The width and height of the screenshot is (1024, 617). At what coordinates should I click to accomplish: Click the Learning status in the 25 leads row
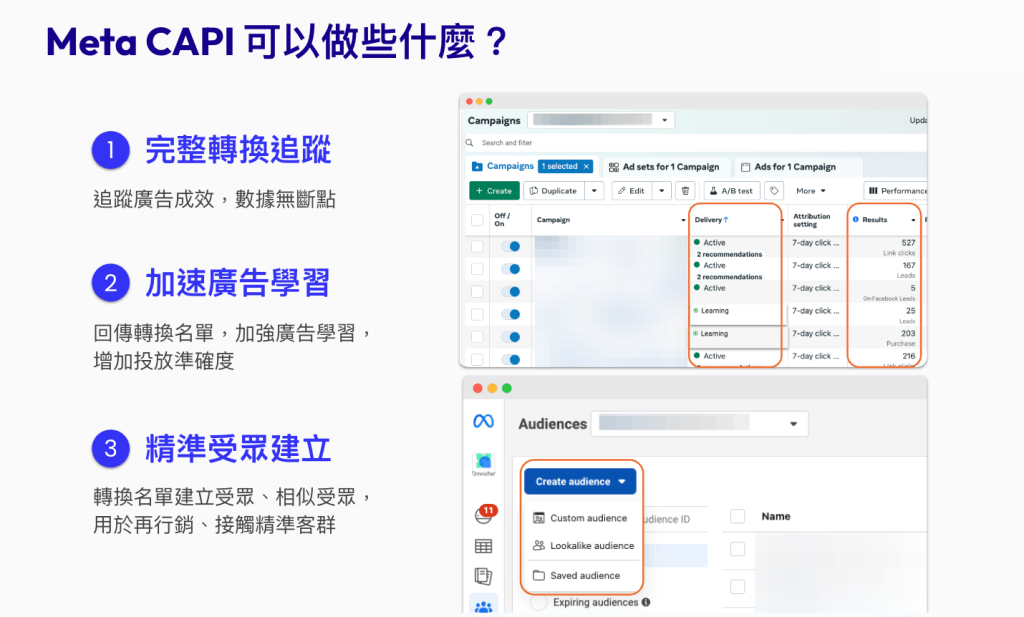tap(714, 311)
